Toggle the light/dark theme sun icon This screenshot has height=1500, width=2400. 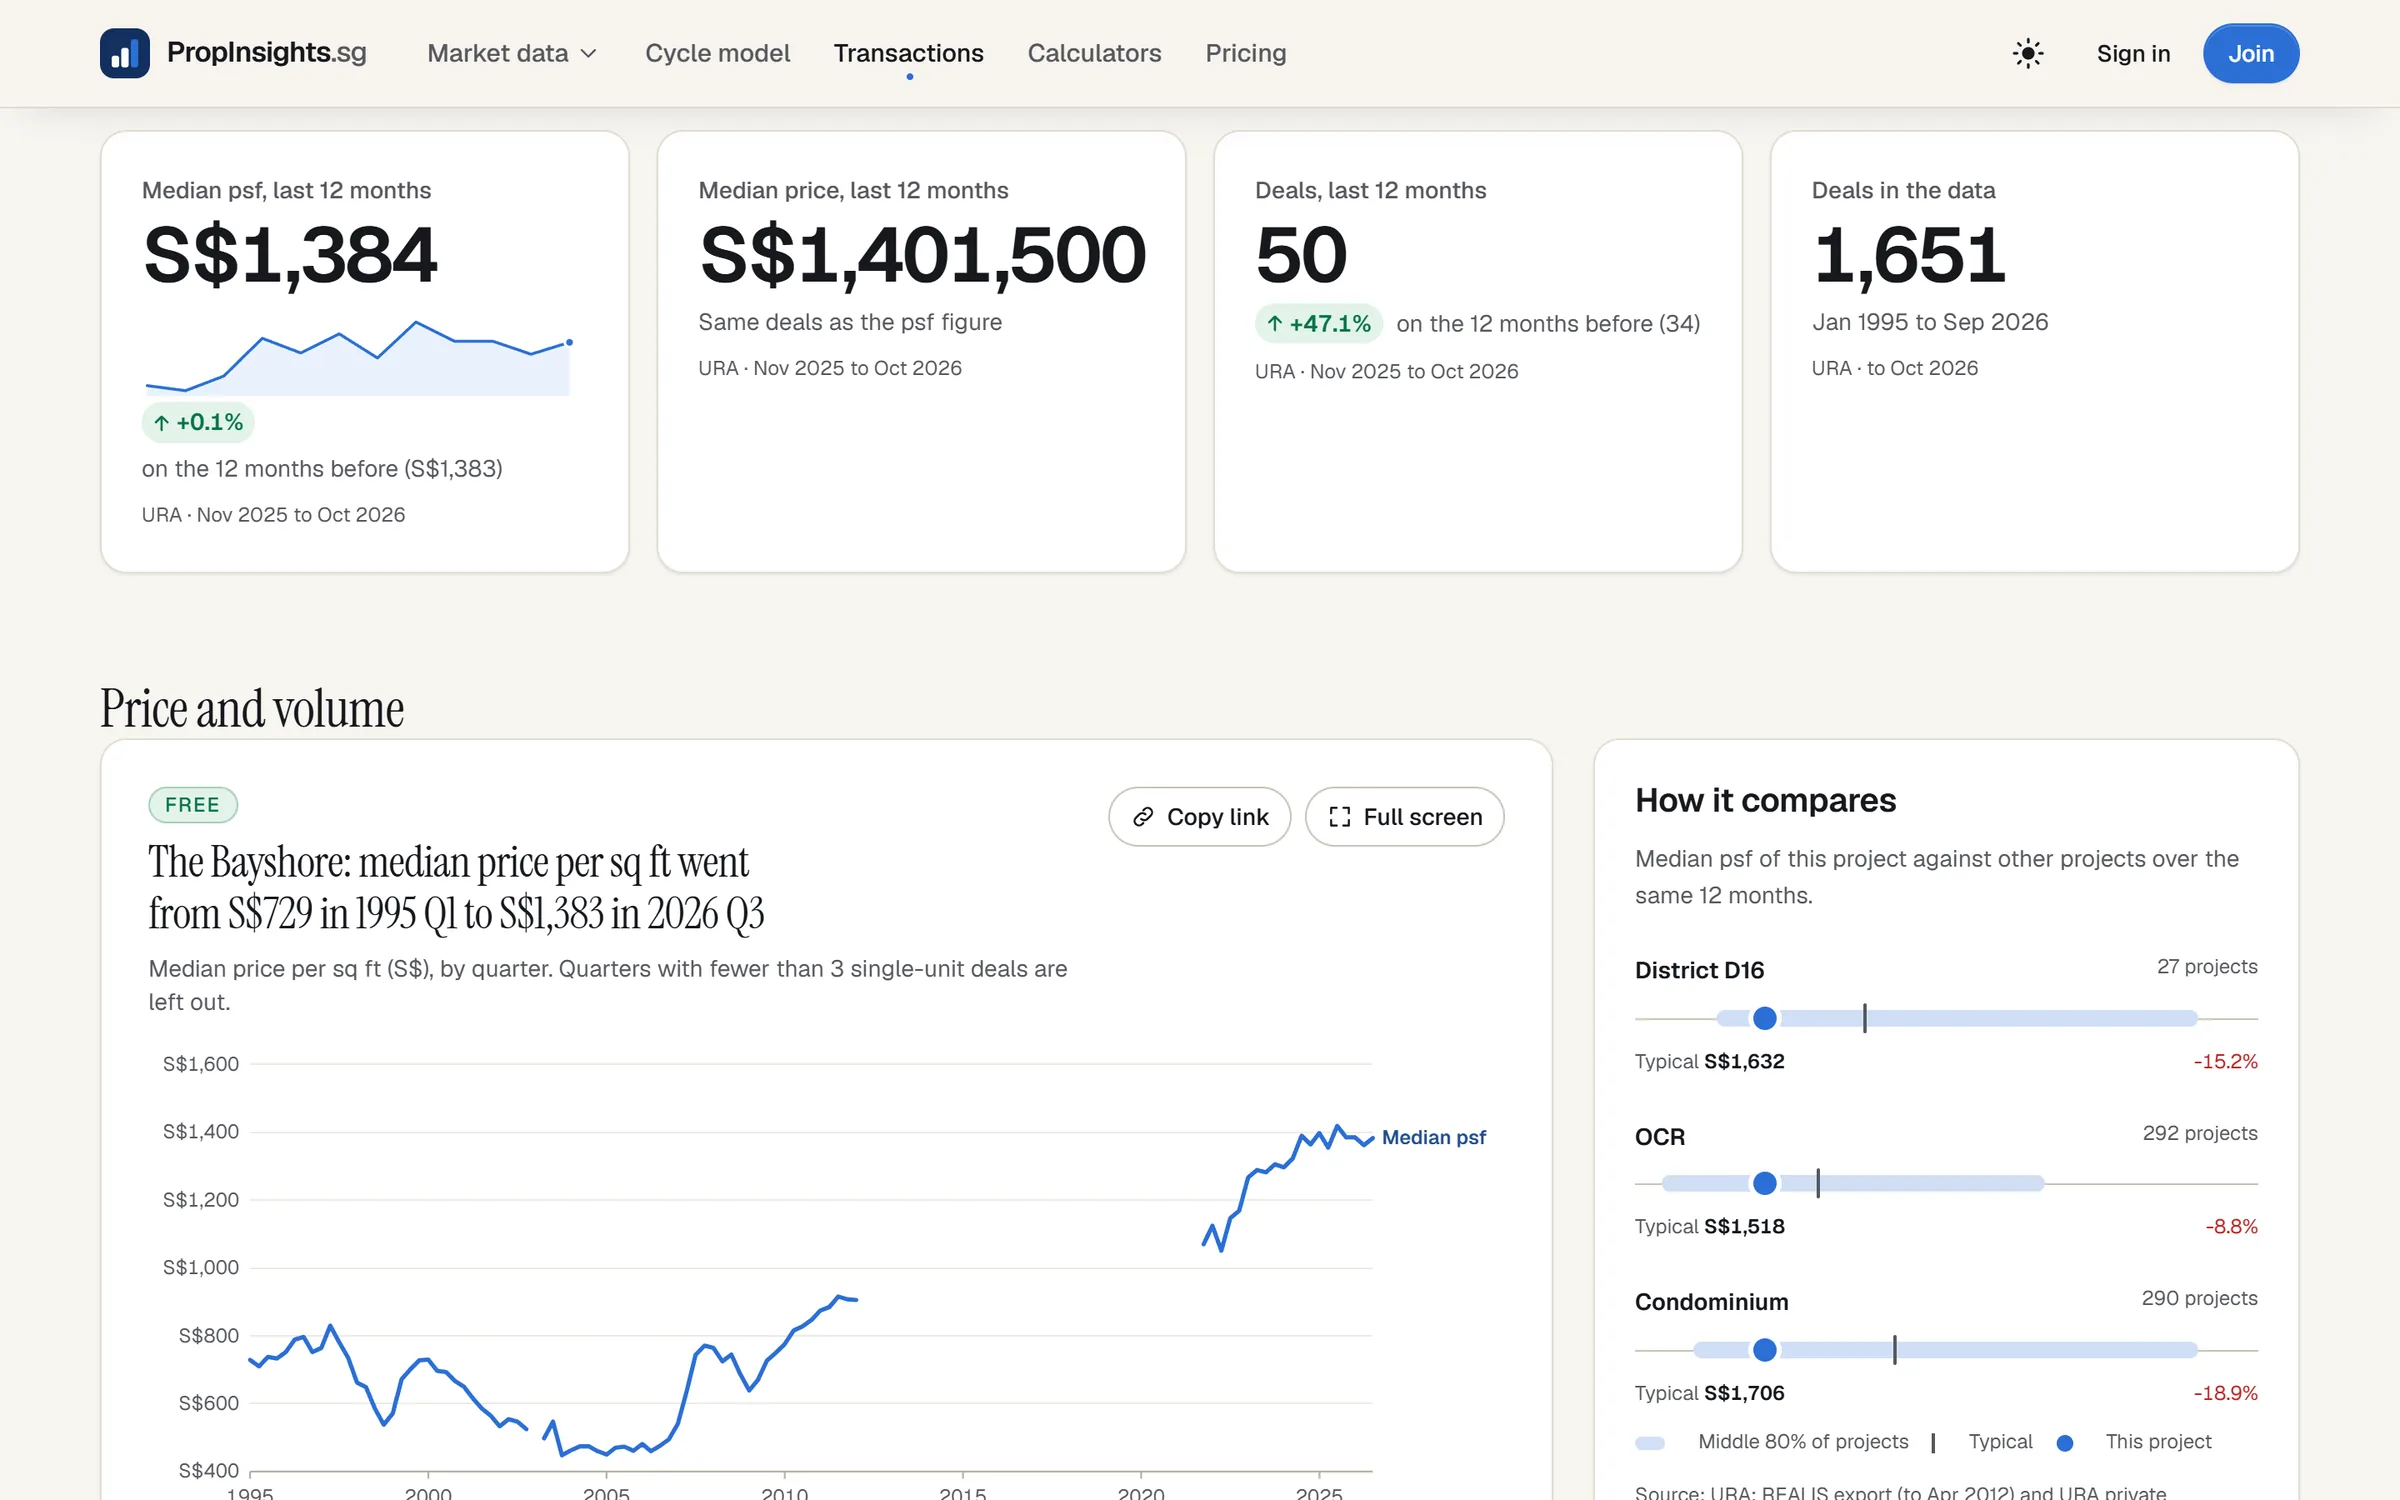(x=2027, y=53)
